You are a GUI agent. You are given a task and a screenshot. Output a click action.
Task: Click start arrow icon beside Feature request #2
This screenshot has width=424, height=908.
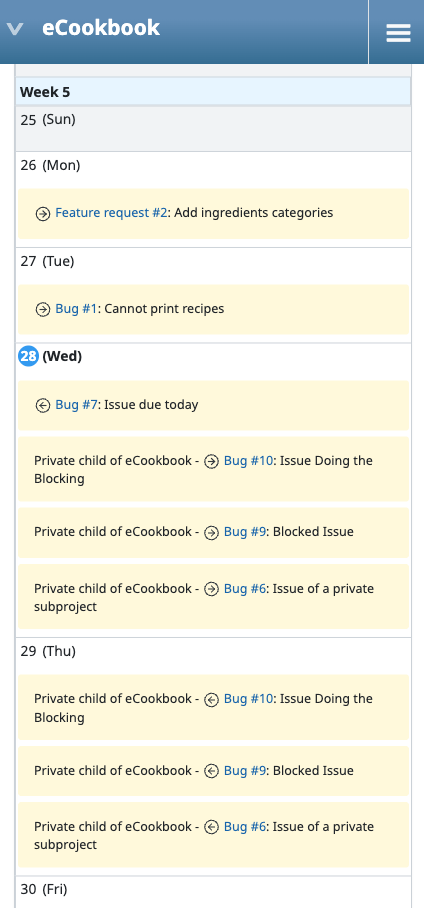[43, 214]
